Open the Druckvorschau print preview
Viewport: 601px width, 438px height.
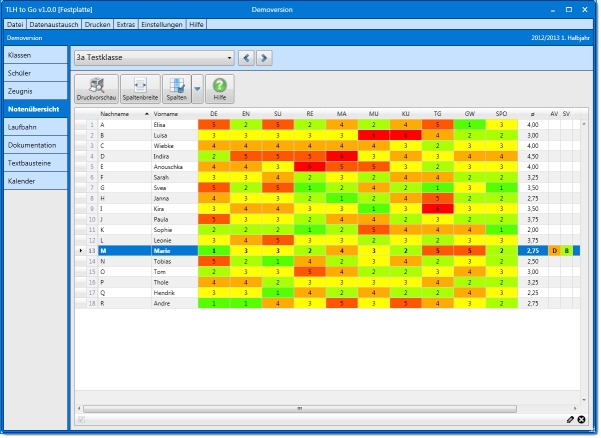[x=97, y=88]
